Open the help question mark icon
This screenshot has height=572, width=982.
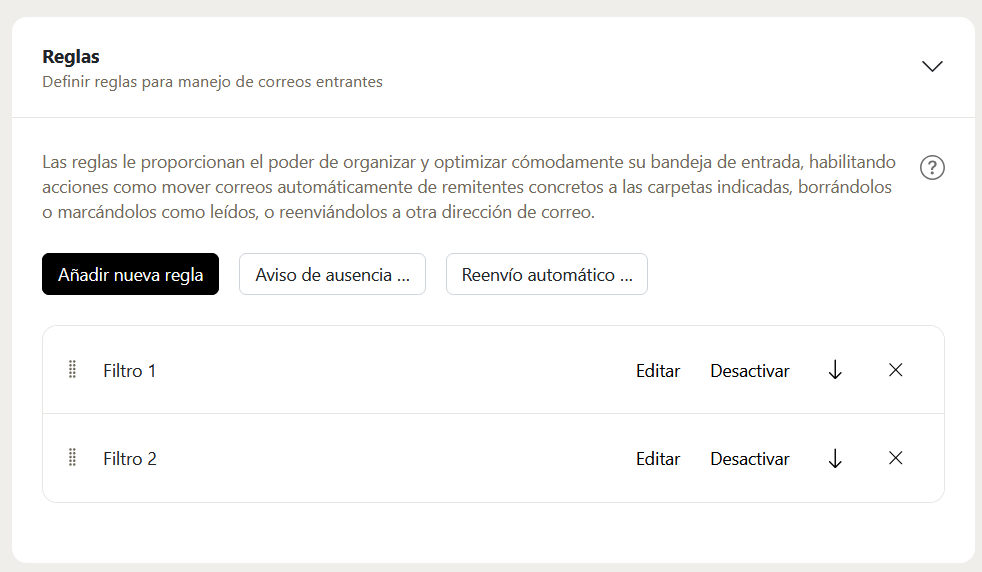point(932,167)
